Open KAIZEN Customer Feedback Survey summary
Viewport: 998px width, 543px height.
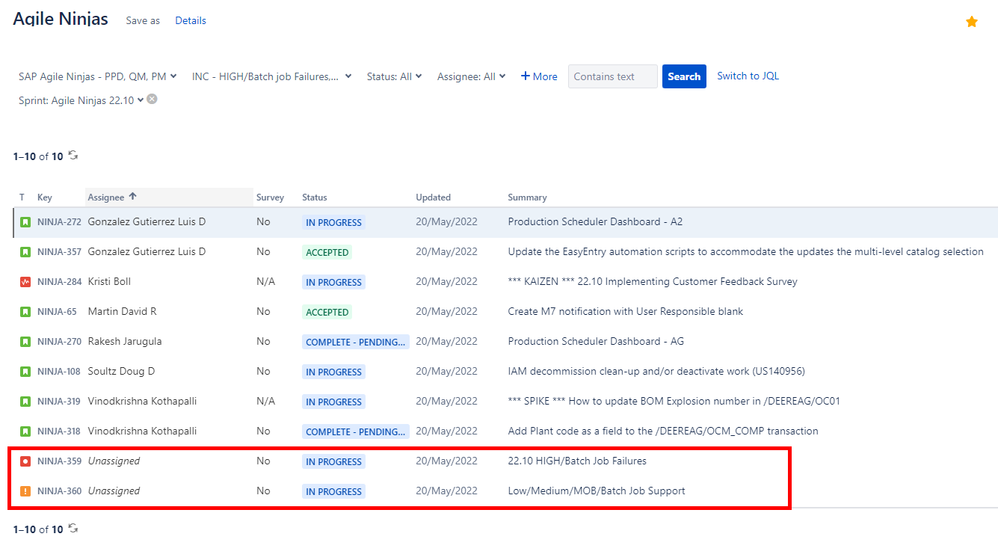(652, 282)
